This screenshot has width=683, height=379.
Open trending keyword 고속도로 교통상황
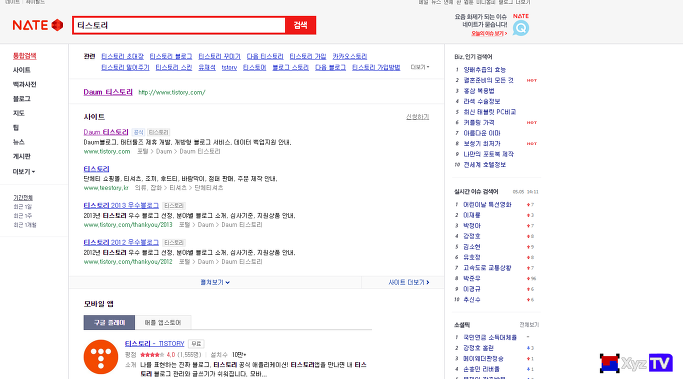point(487,268)
